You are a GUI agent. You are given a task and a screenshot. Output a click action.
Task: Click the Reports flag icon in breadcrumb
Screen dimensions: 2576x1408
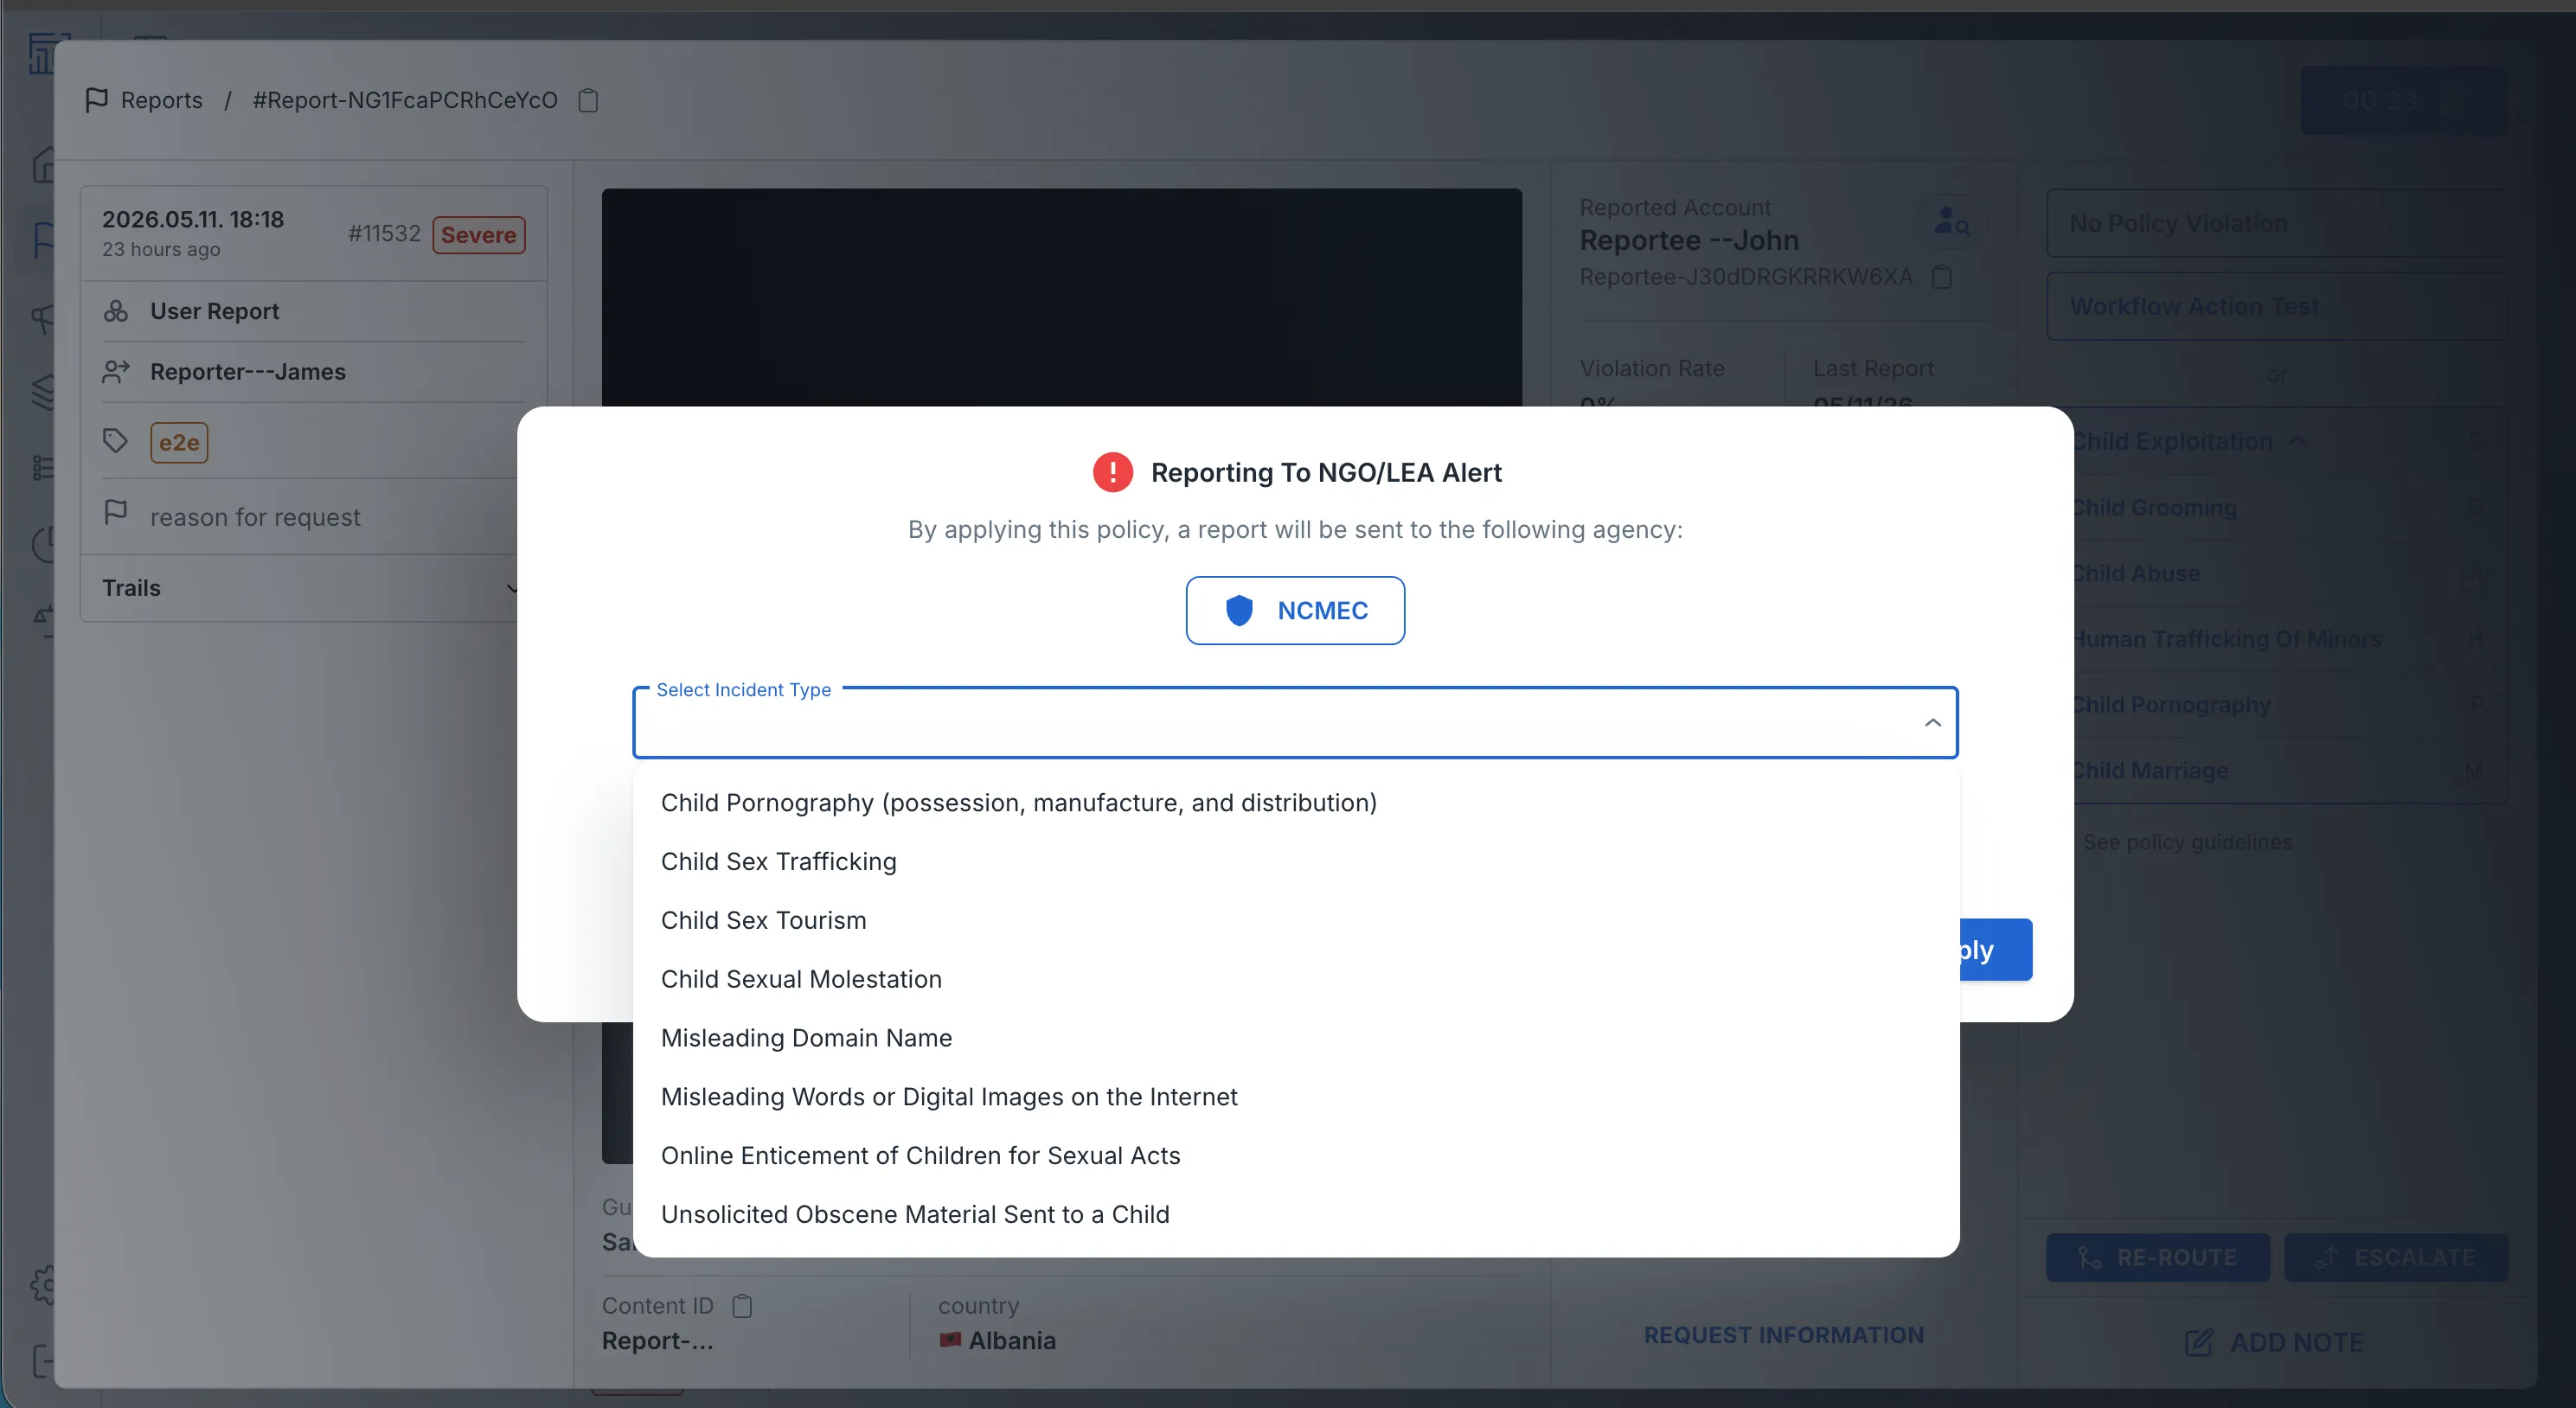[97, 100]
